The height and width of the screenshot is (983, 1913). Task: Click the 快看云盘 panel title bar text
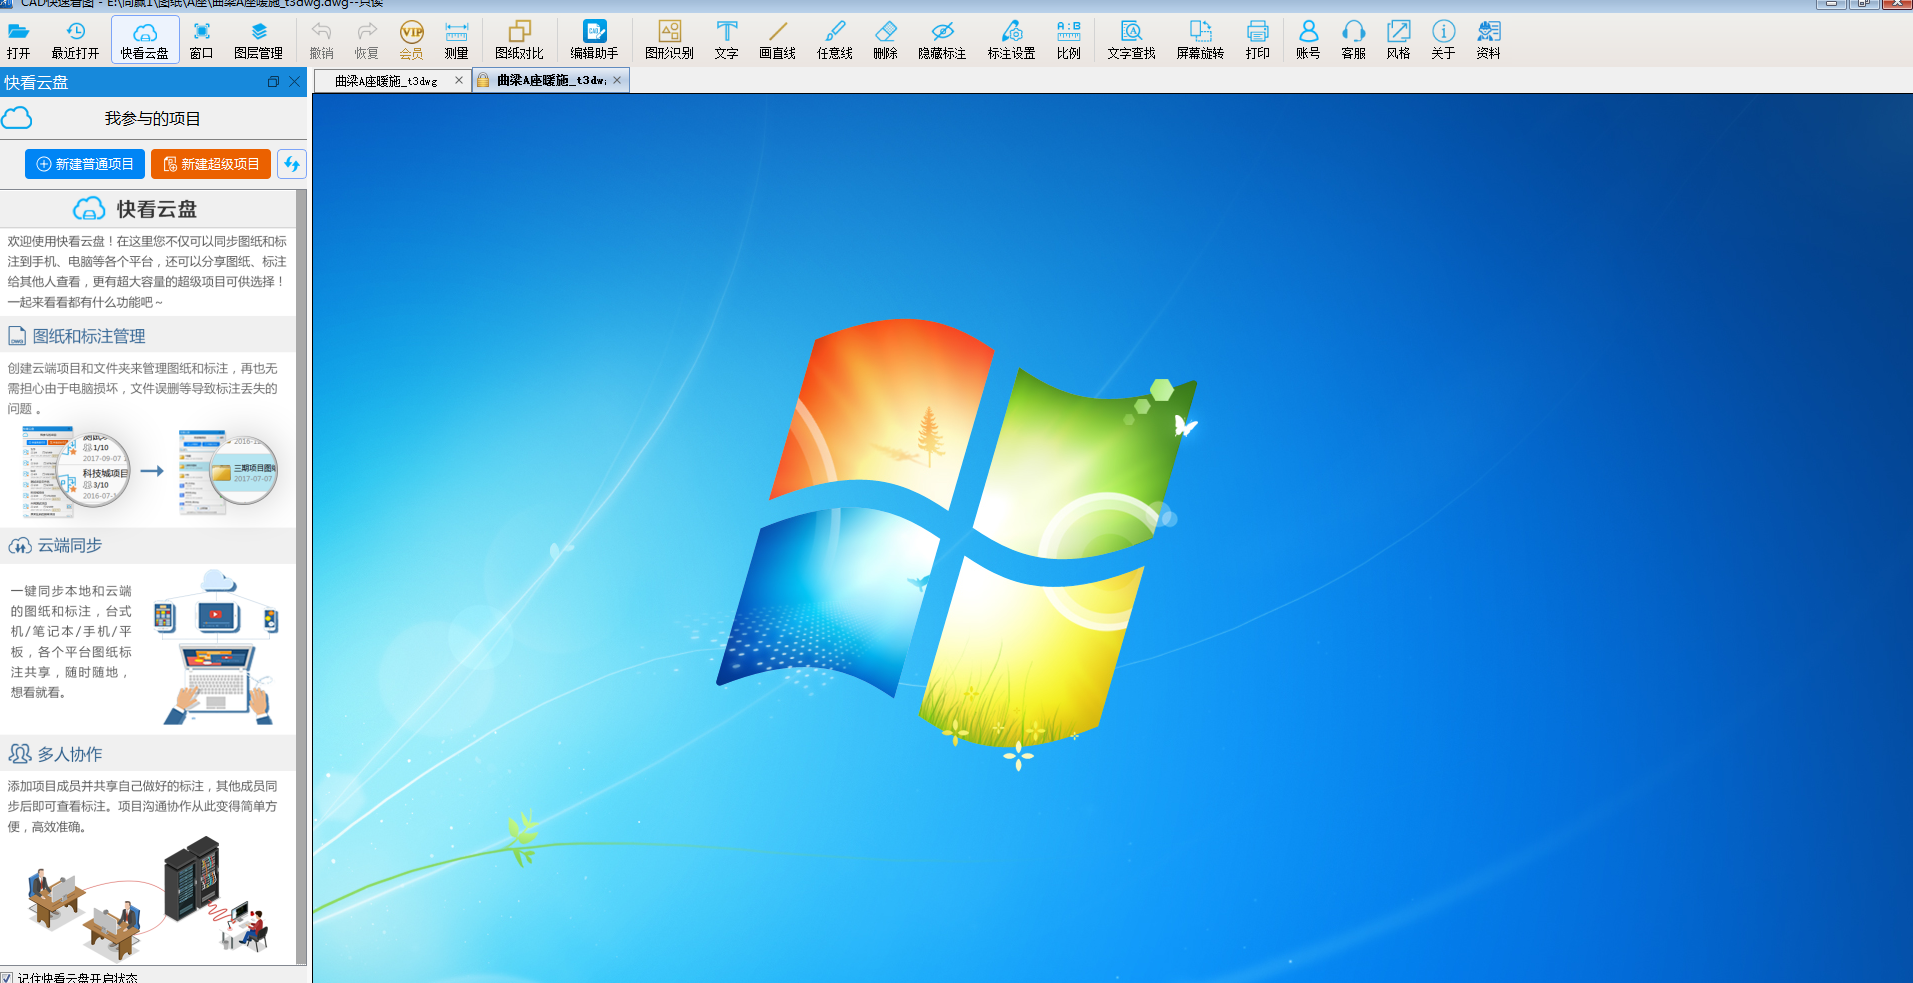click(x=36, y=82)
